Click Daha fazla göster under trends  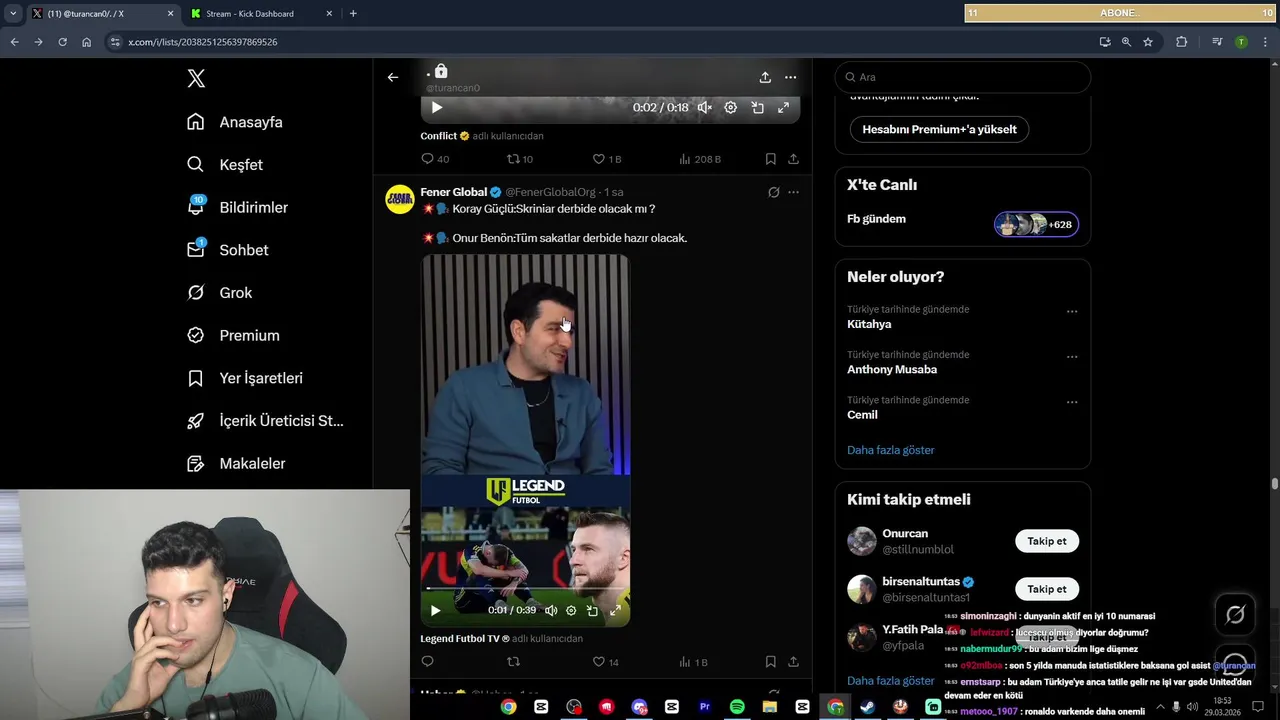(x=891, y=450)
